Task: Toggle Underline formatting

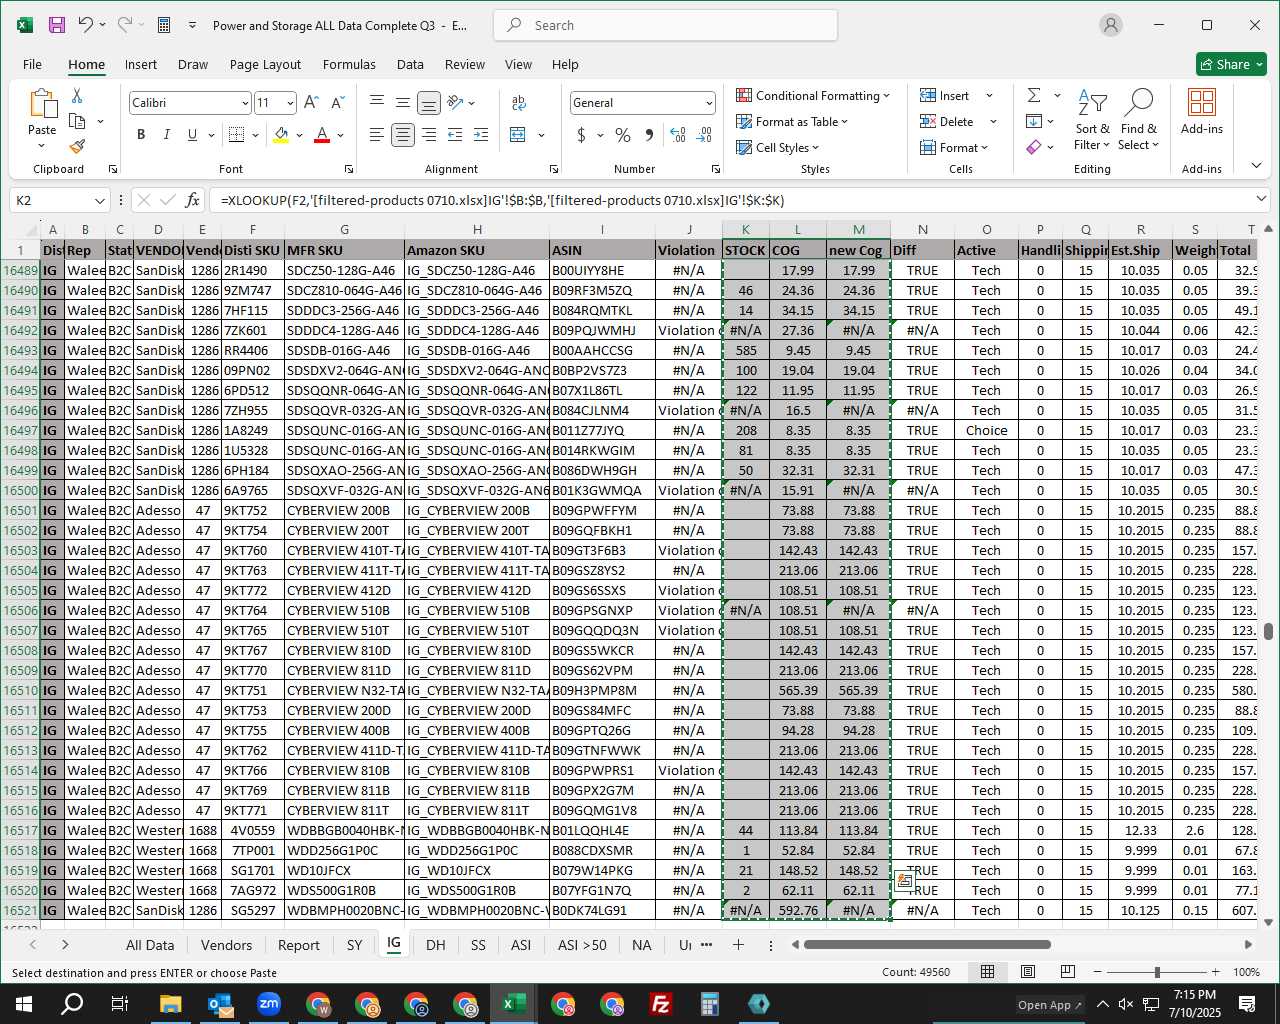Action: 192,134
